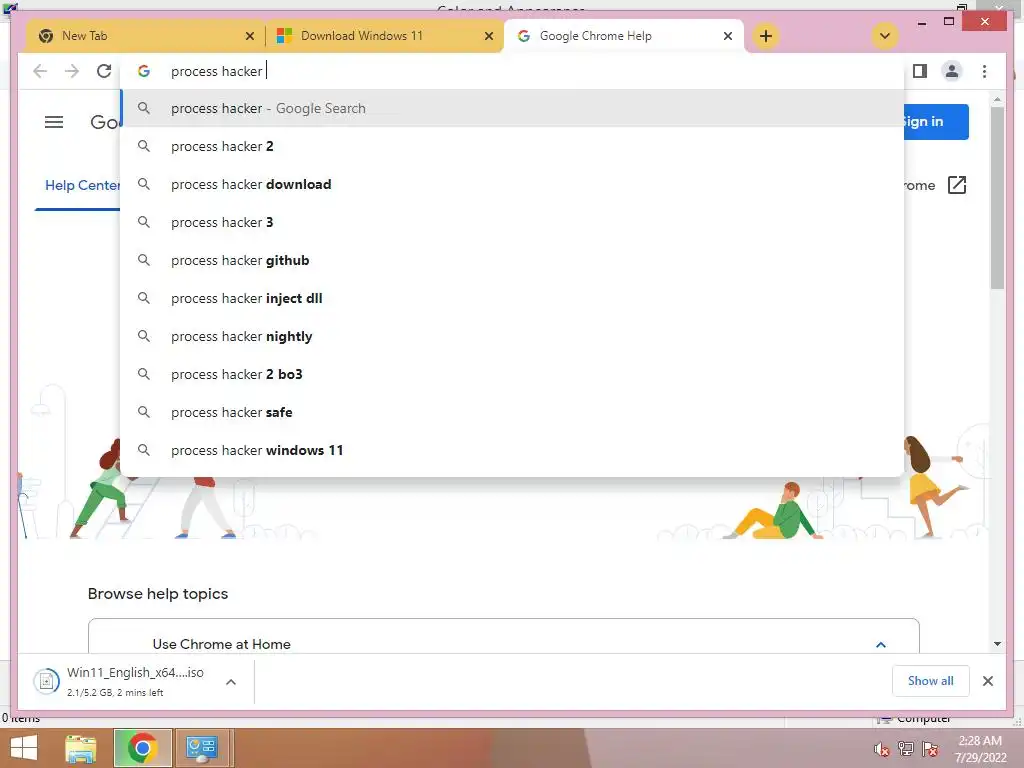Select 'process hacker - Google Search' suggestion
The image size is (1024, 768).
513,108
